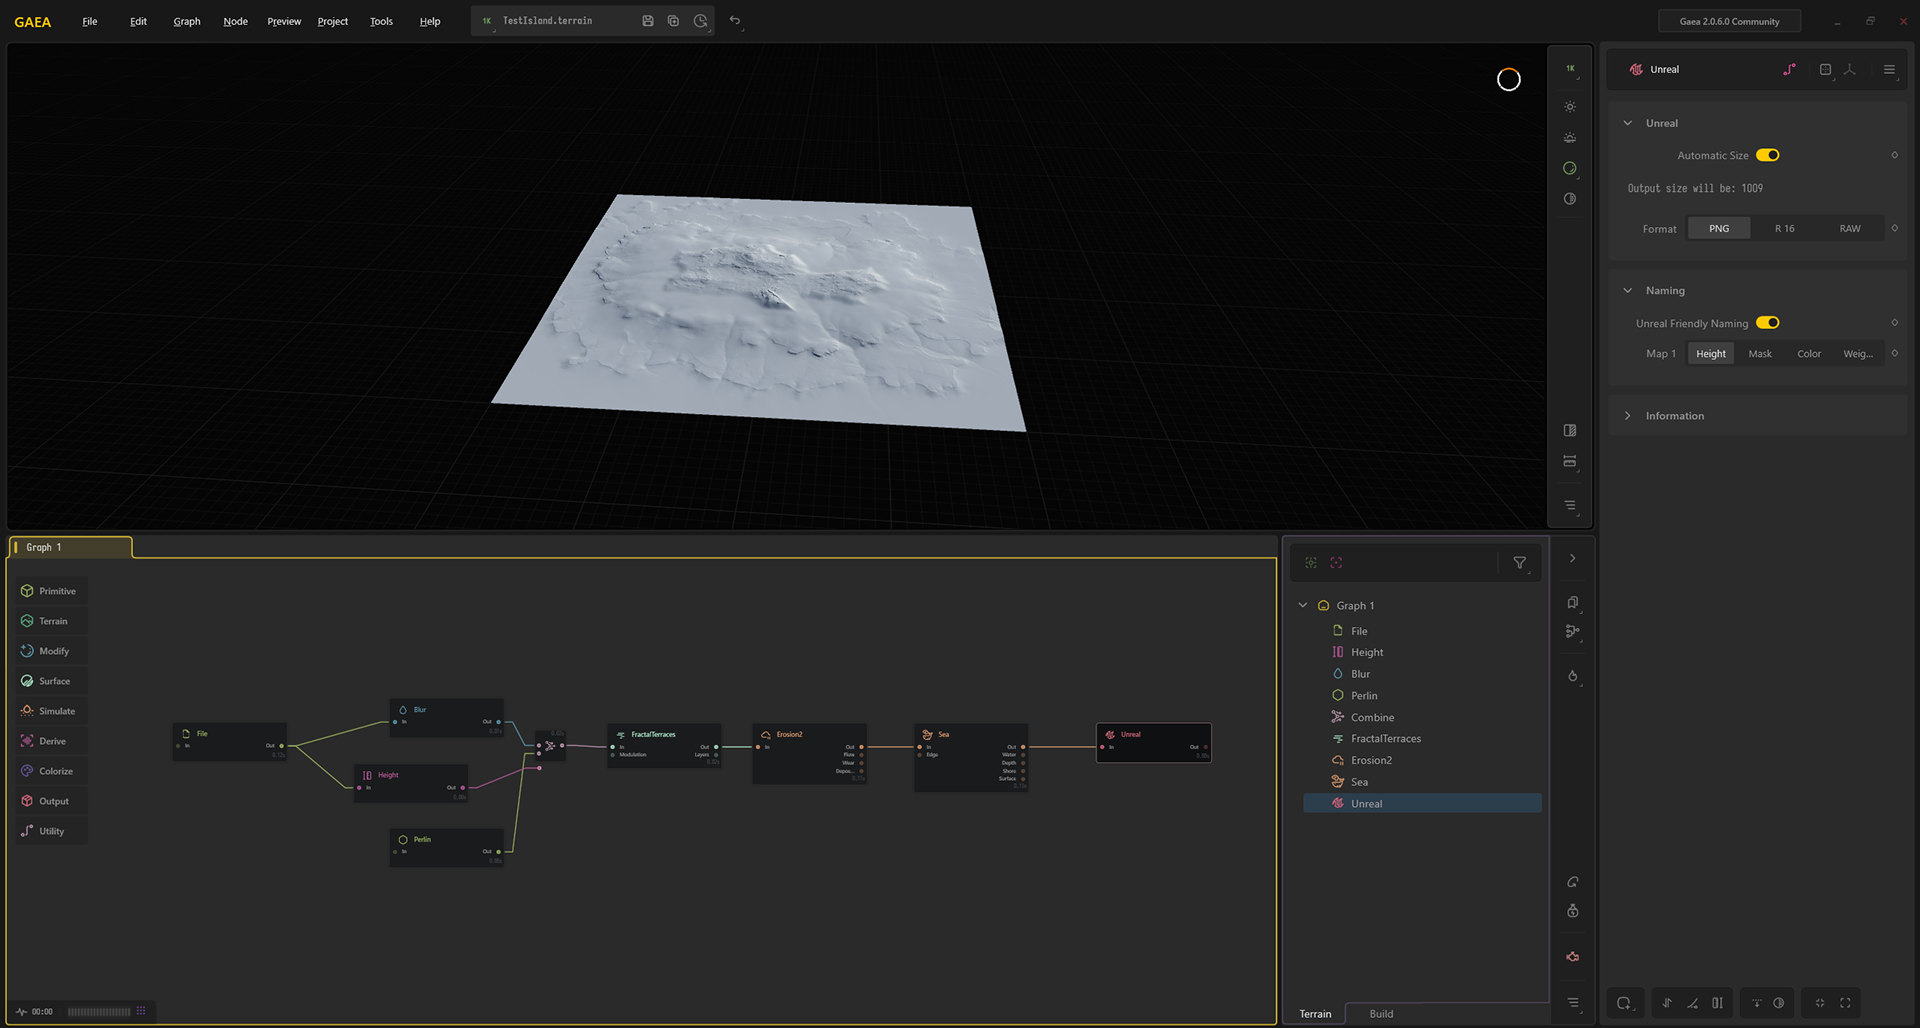Select FractalTerraces in the node list
1920x1028 pixels.
point(1385,739)
